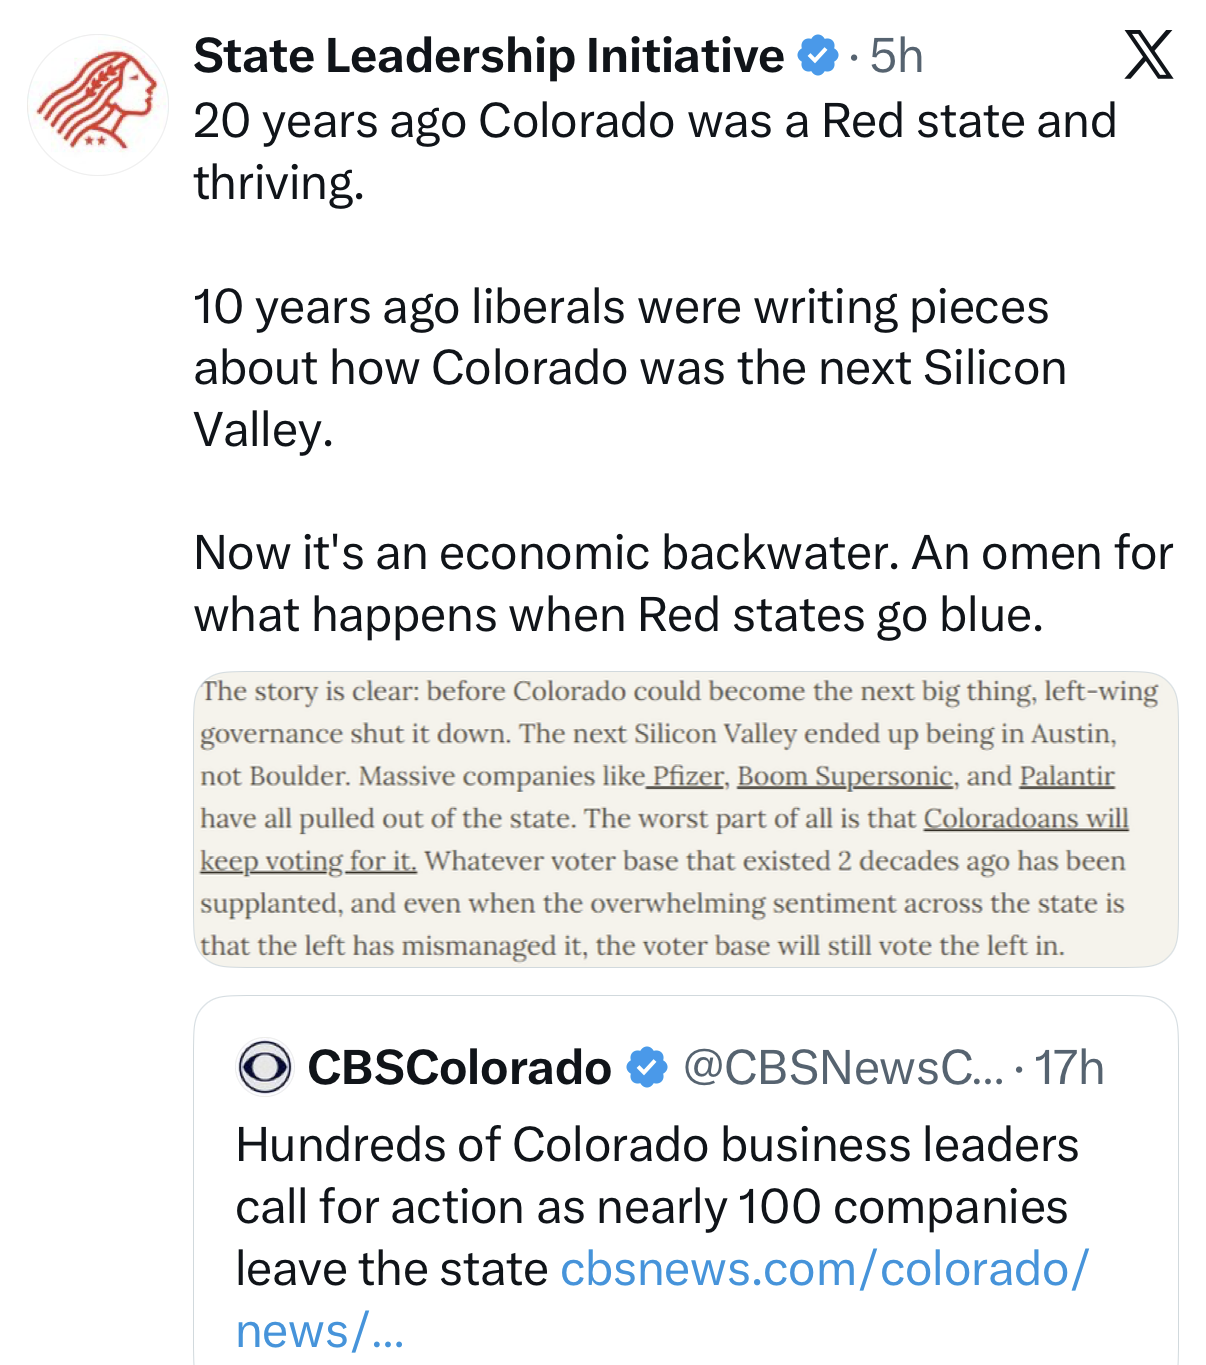Click the "10 years ago liberals" paragraph
Image resolution: width=1206 pixels, height=1365 pixels.
pyautogui.click(x=629, y=368)
